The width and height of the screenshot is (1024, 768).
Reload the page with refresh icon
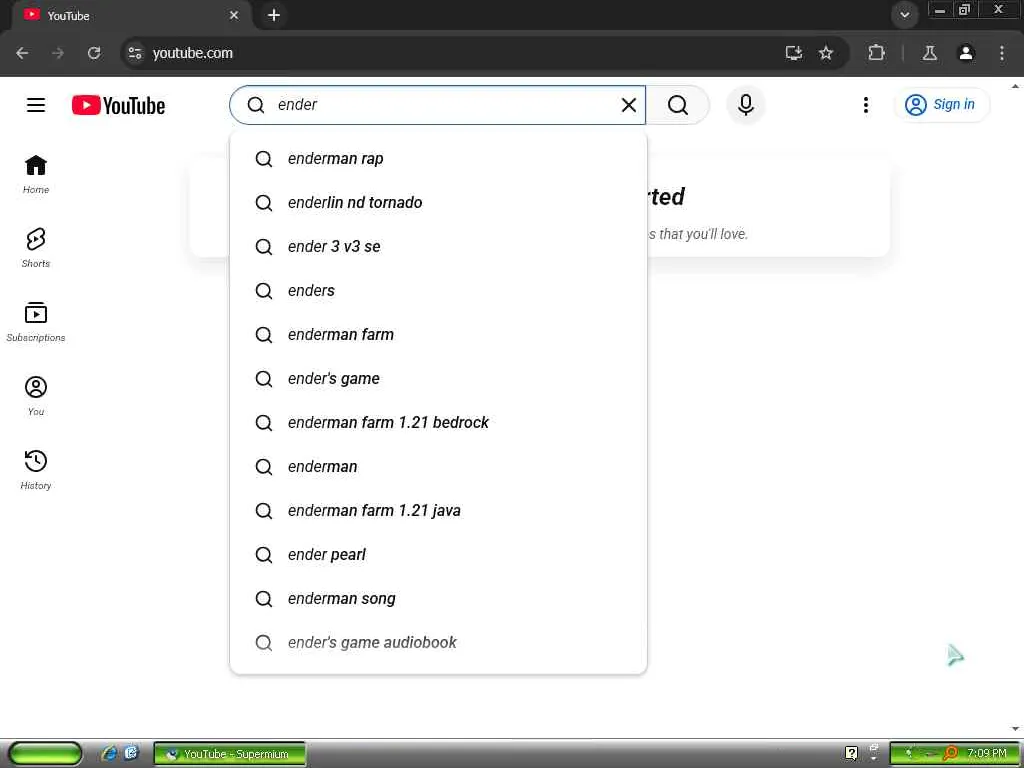(94, 53)
